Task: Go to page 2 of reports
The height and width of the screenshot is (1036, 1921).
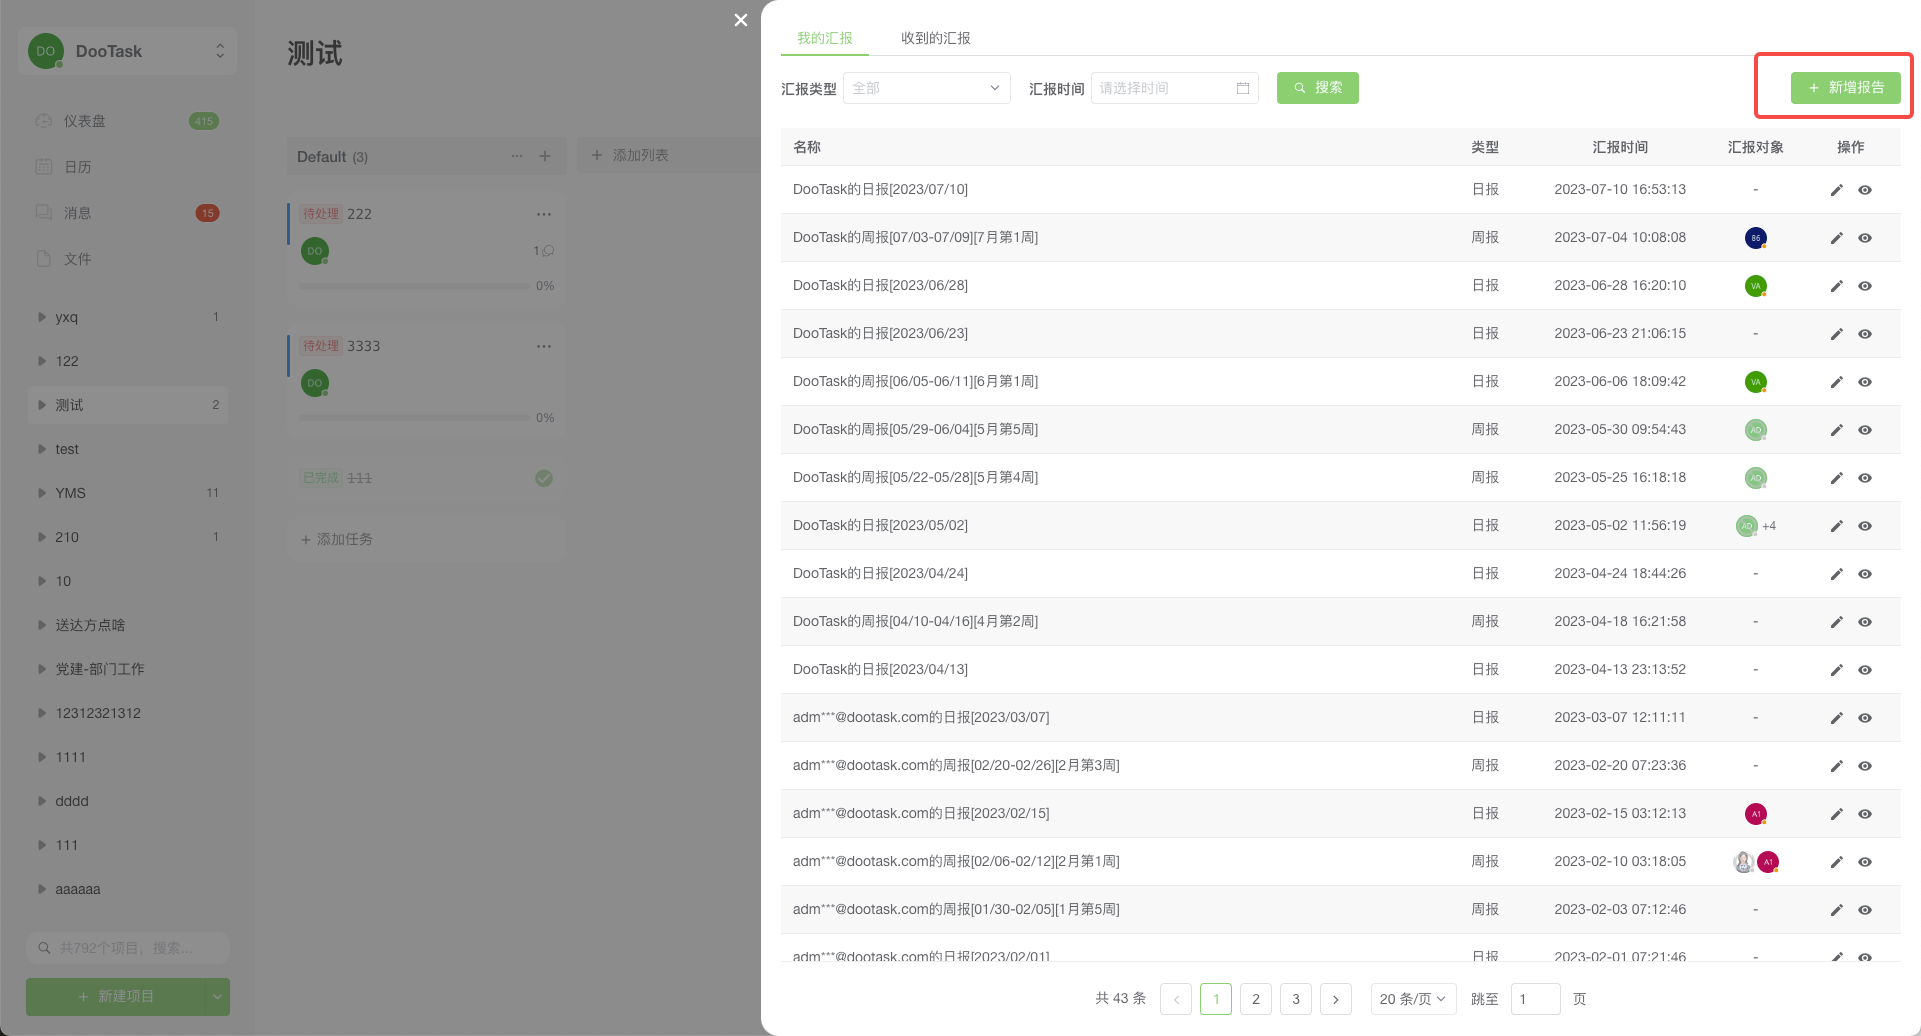Action: pyautogui.click(x=1256, y=999)
